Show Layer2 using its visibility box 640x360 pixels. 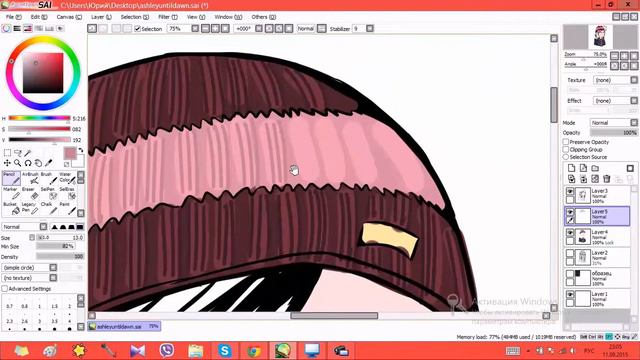point(570,253)
